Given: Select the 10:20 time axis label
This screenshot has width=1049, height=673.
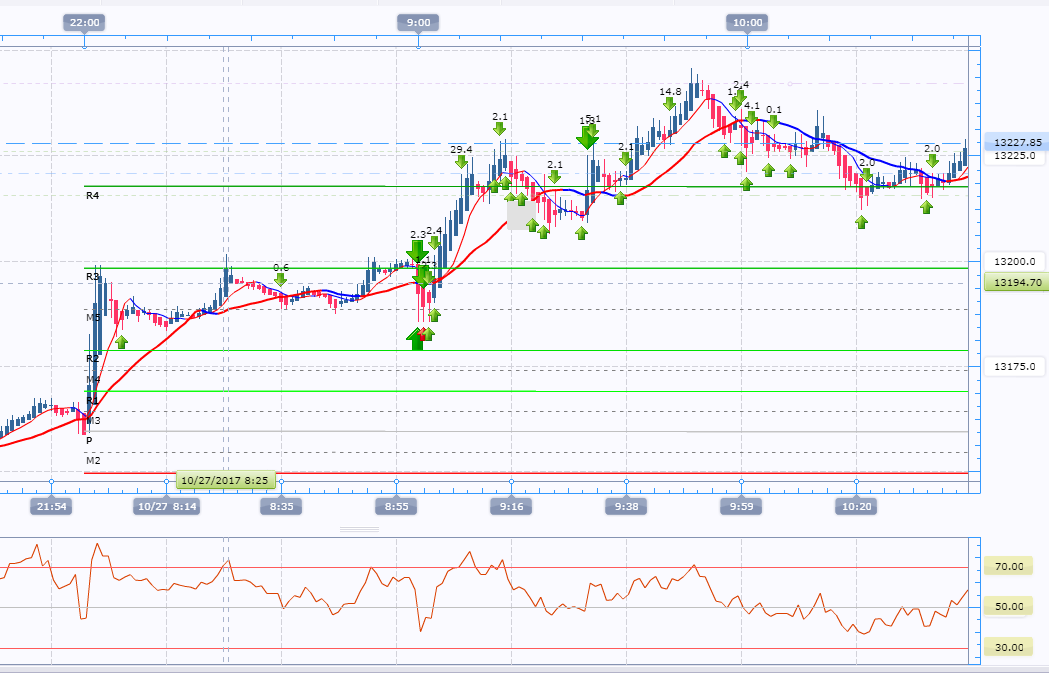Looking at the screenshot, I should pyautogui.click(x=856, y=506).
